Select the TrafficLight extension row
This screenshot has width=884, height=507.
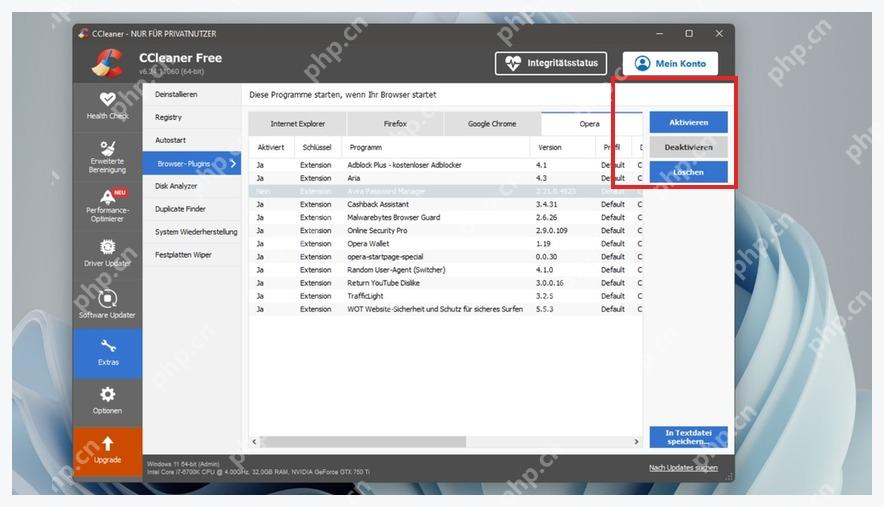point(445,296)
